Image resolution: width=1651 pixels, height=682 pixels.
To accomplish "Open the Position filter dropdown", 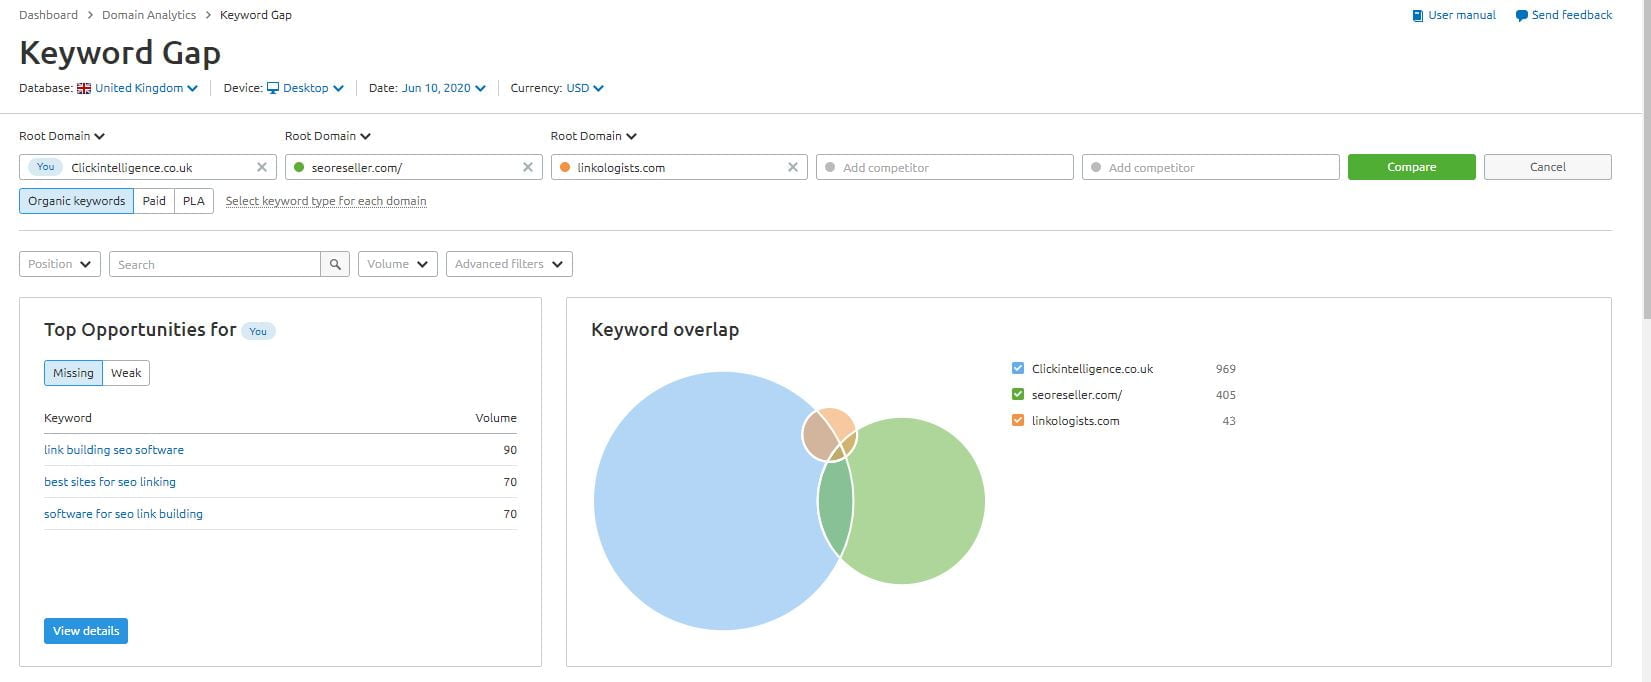I will tap(59, 264).
